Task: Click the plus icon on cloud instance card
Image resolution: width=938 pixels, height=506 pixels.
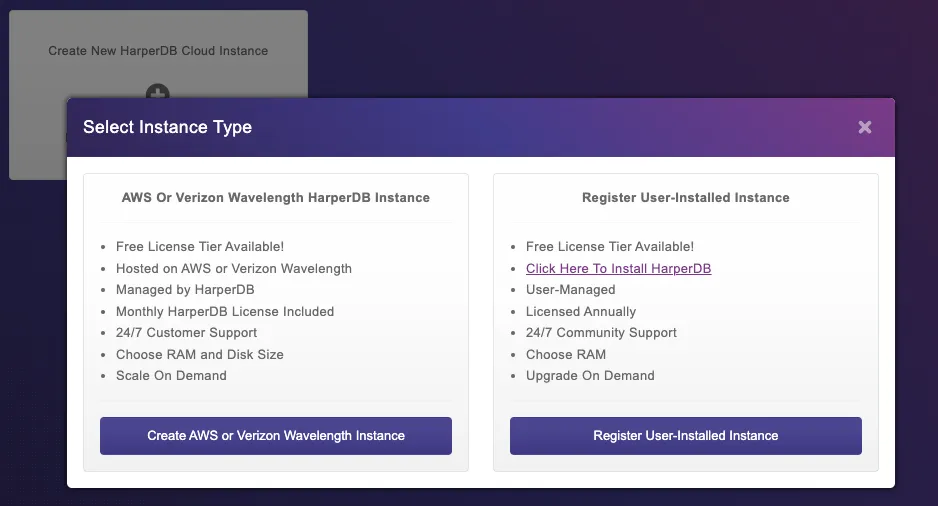Action: 158,91
